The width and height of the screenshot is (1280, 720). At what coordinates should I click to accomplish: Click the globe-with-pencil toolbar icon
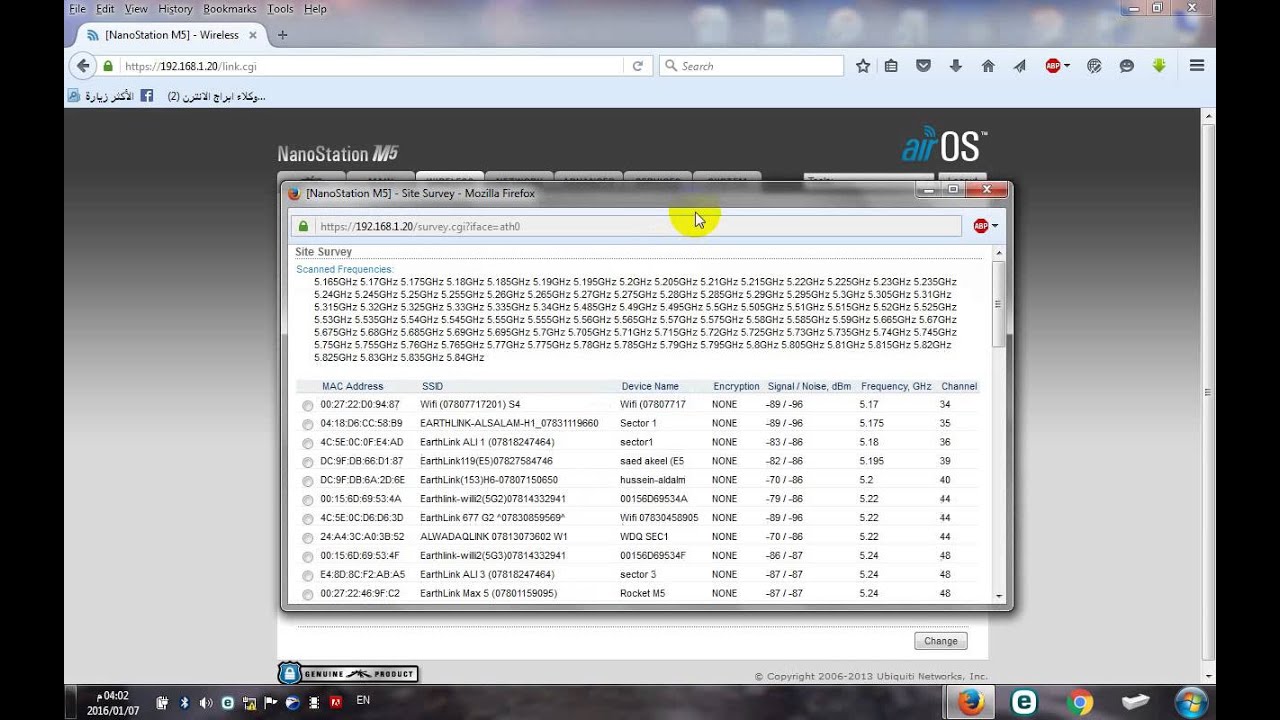[1094, 66]
